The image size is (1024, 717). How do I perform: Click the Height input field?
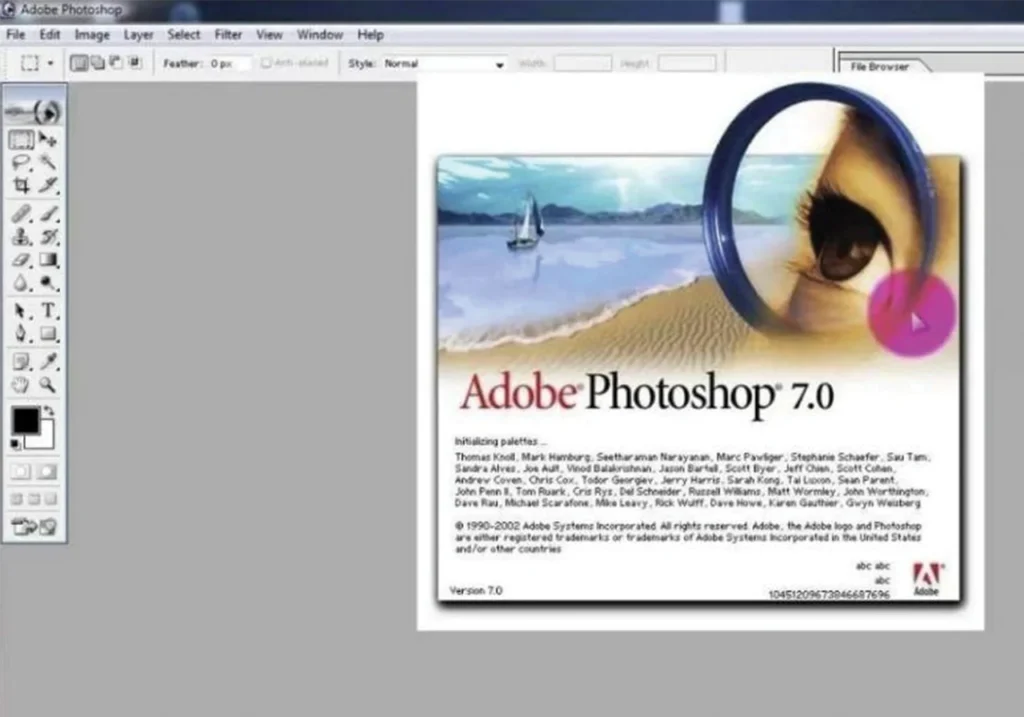tap(687, 63)
